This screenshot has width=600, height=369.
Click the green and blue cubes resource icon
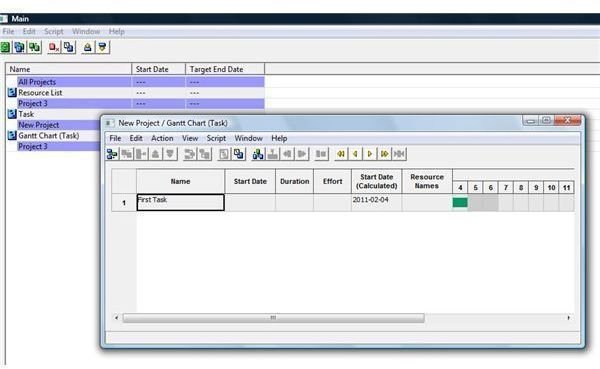coord(258,154)
